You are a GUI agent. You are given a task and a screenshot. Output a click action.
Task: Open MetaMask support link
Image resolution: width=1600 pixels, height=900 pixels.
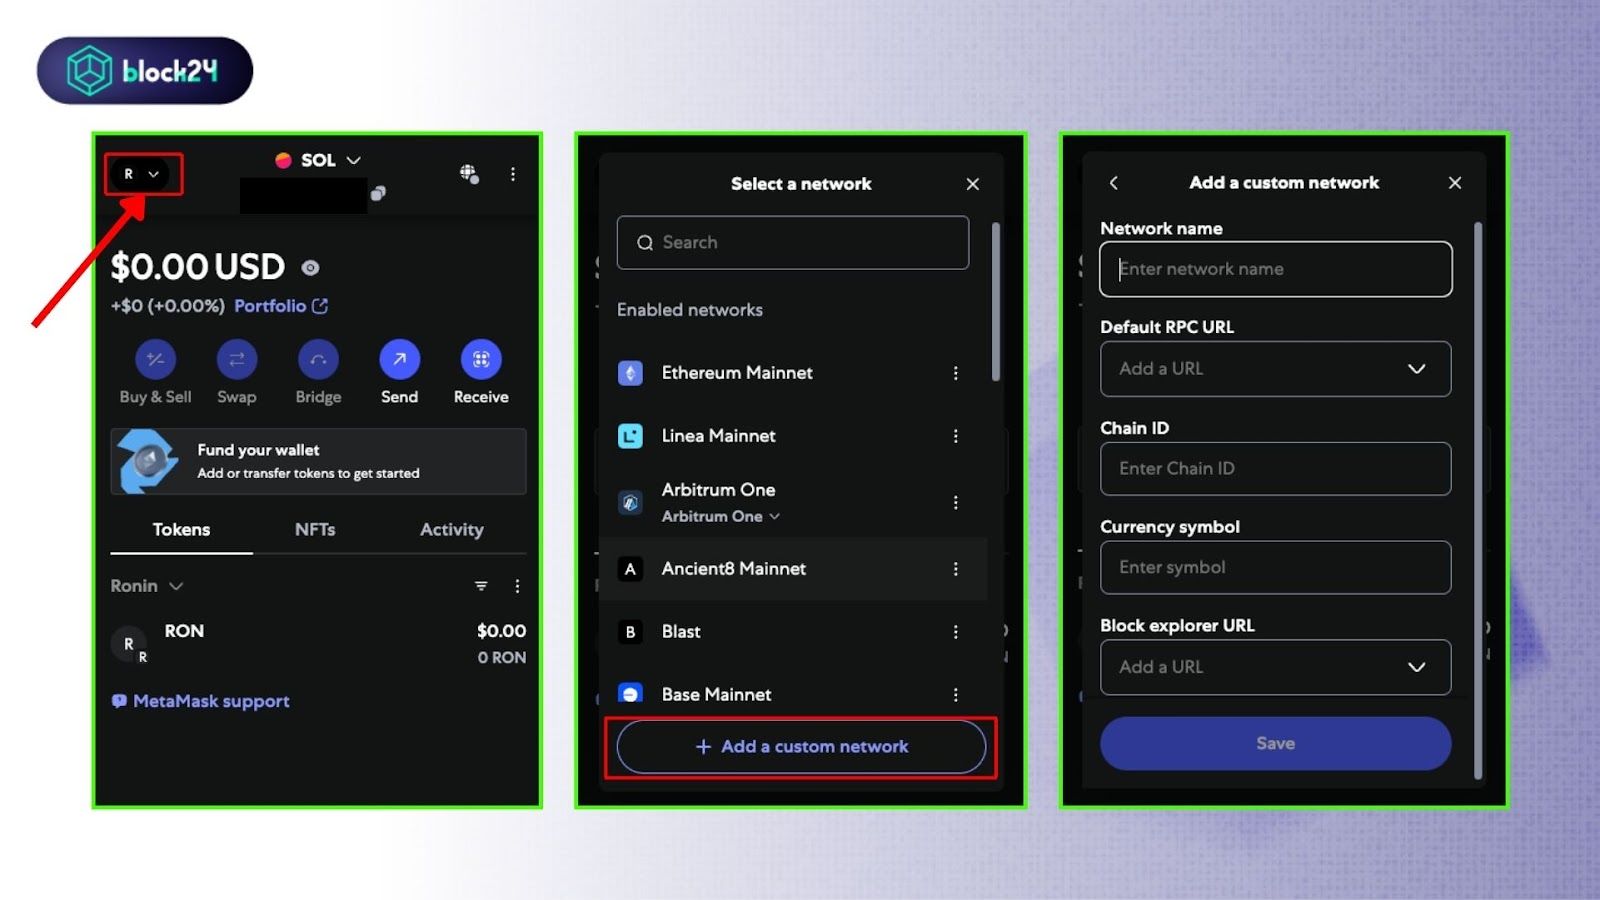click(201, 701)
